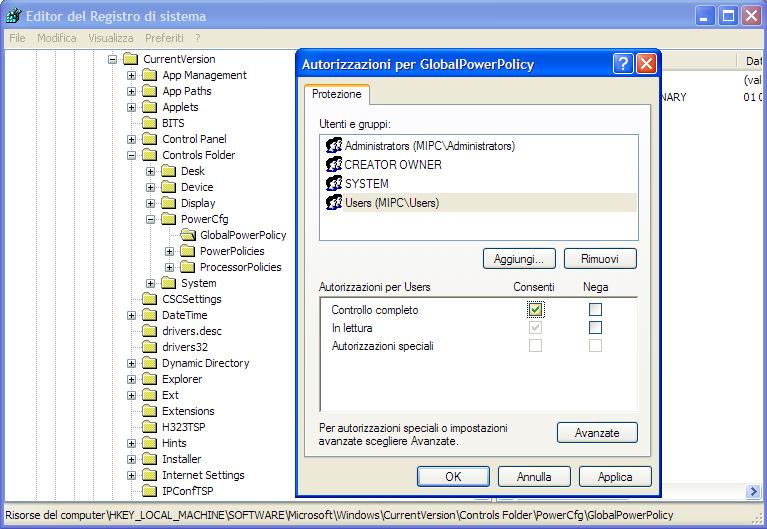
Task: Click the drivers32 folder icon
Action: coord(150,347)
